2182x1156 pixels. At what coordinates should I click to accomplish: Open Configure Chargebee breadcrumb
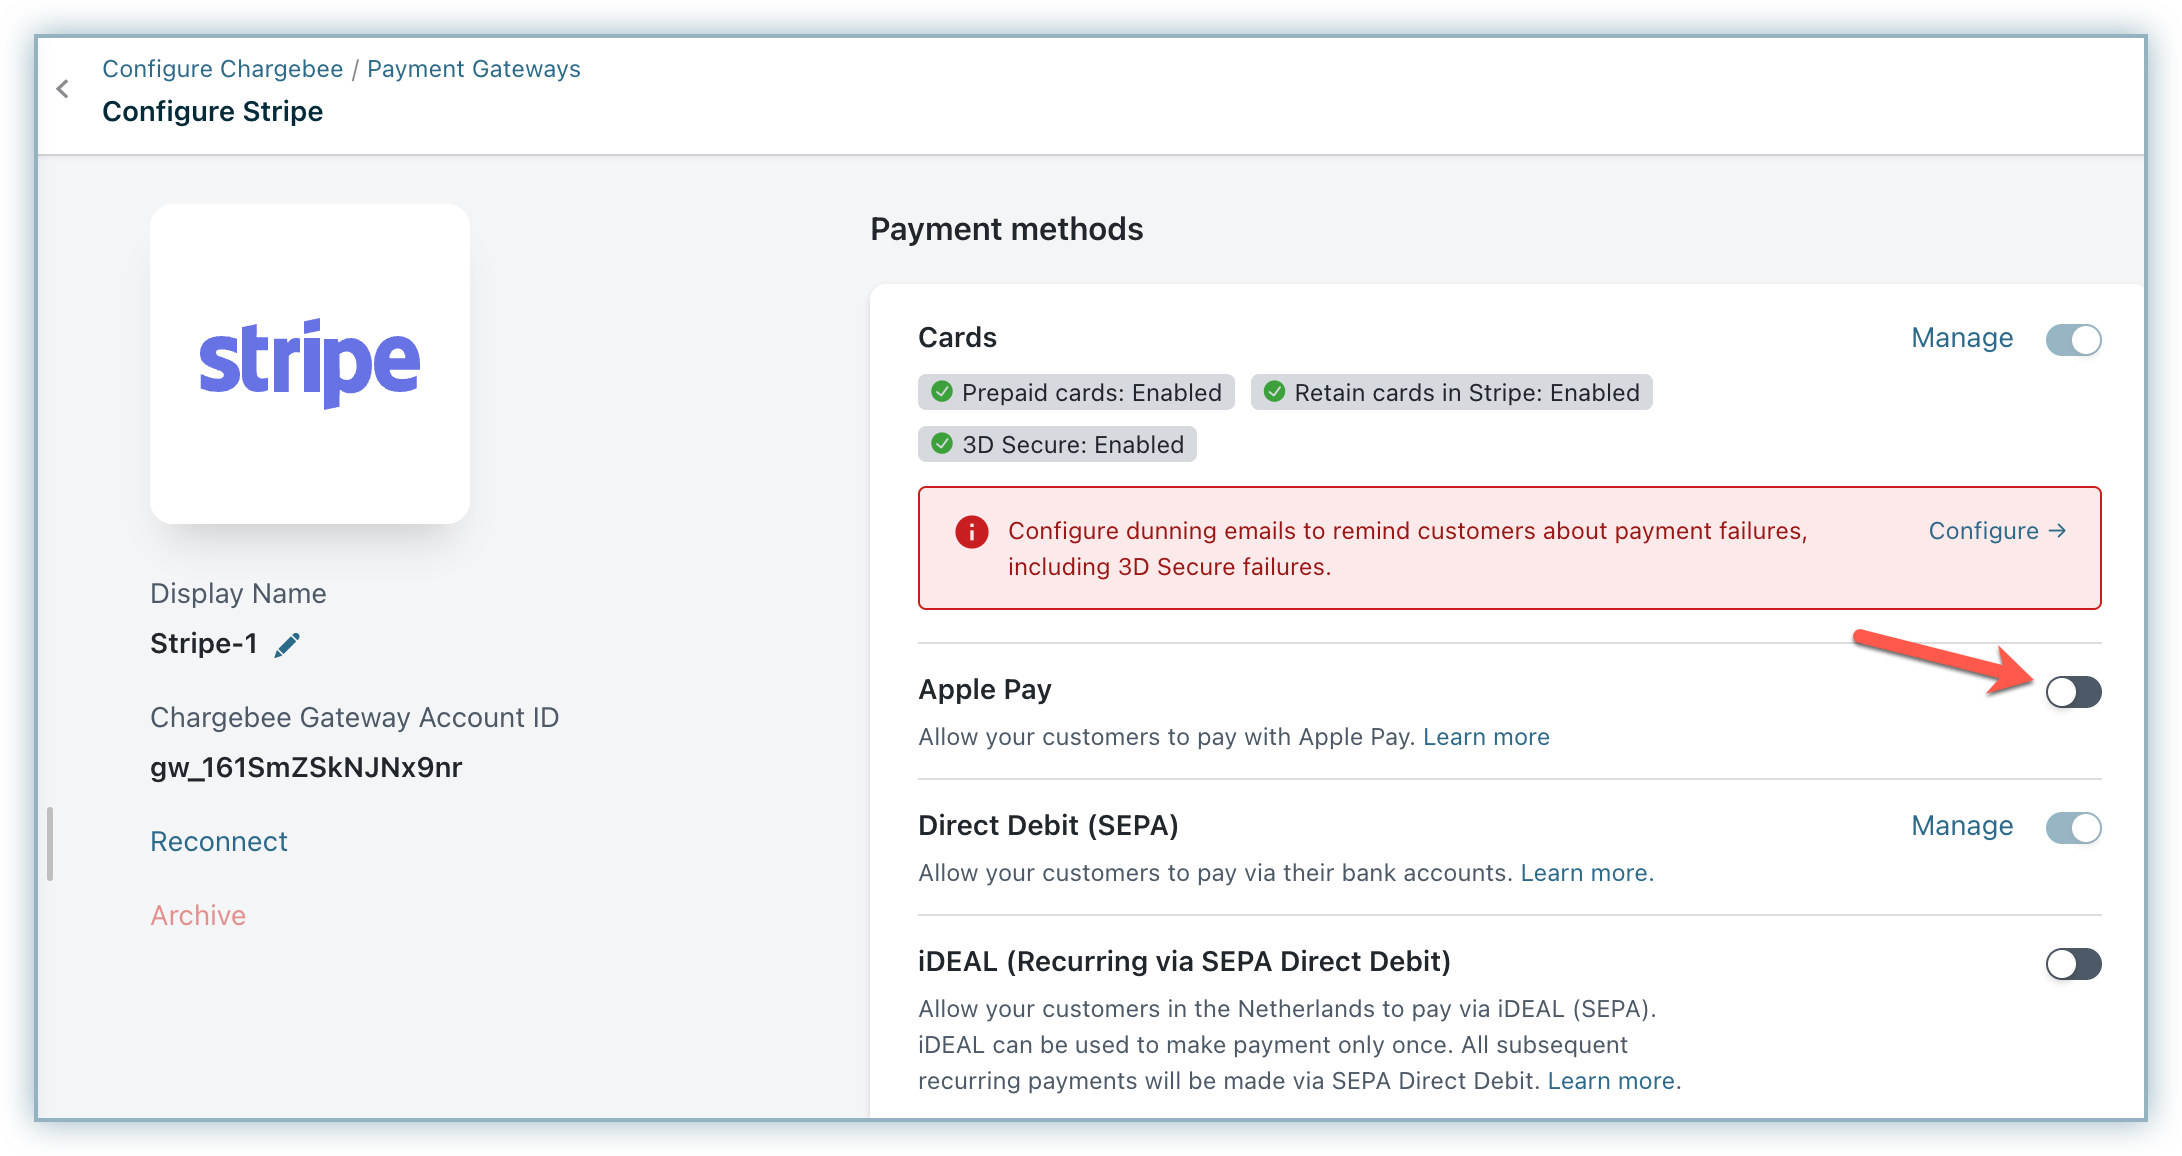222,69
